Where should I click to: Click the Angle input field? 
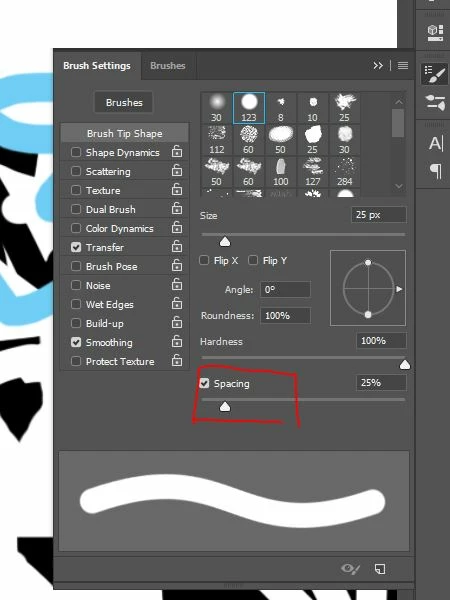[x=285, y=289]
